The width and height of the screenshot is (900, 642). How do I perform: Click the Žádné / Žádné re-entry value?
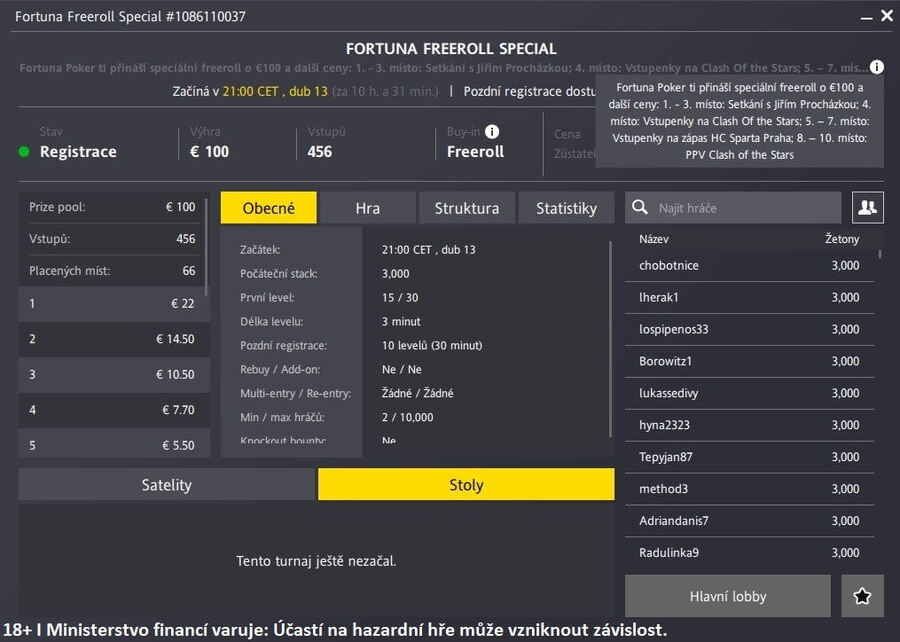[x=417, y=394]
